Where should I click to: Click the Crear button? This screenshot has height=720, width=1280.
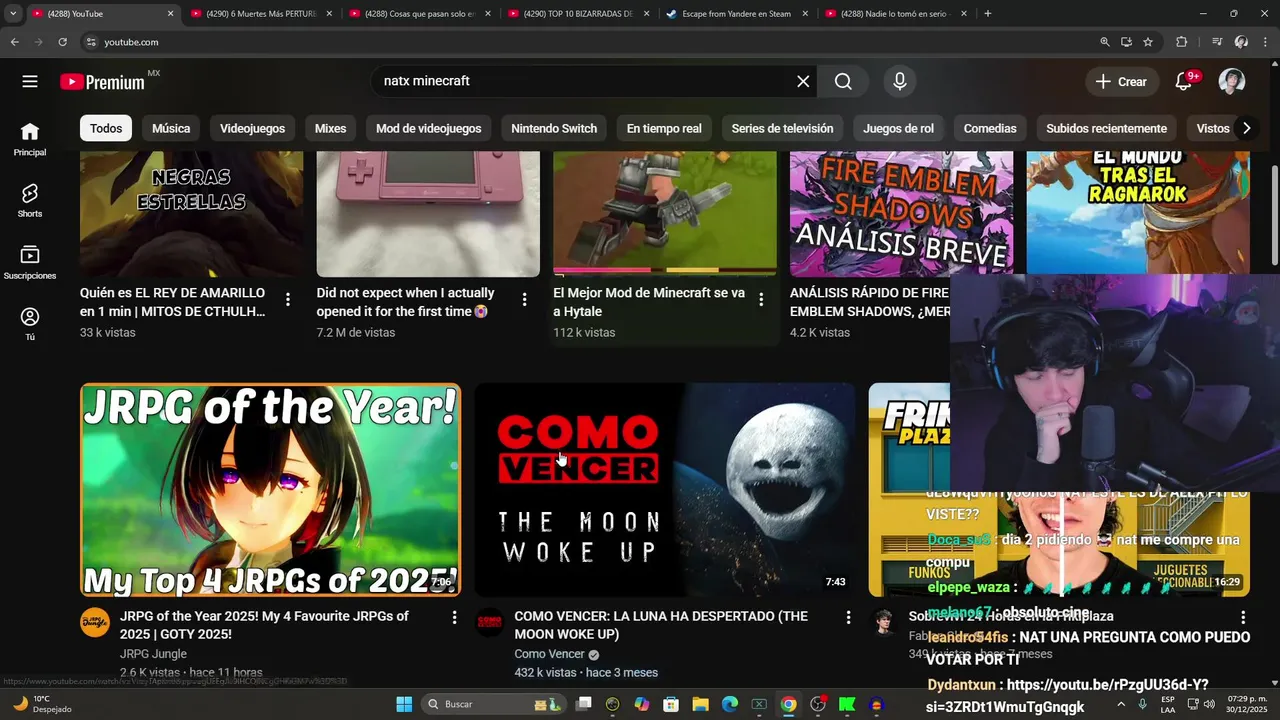[x=1121, y=81]
